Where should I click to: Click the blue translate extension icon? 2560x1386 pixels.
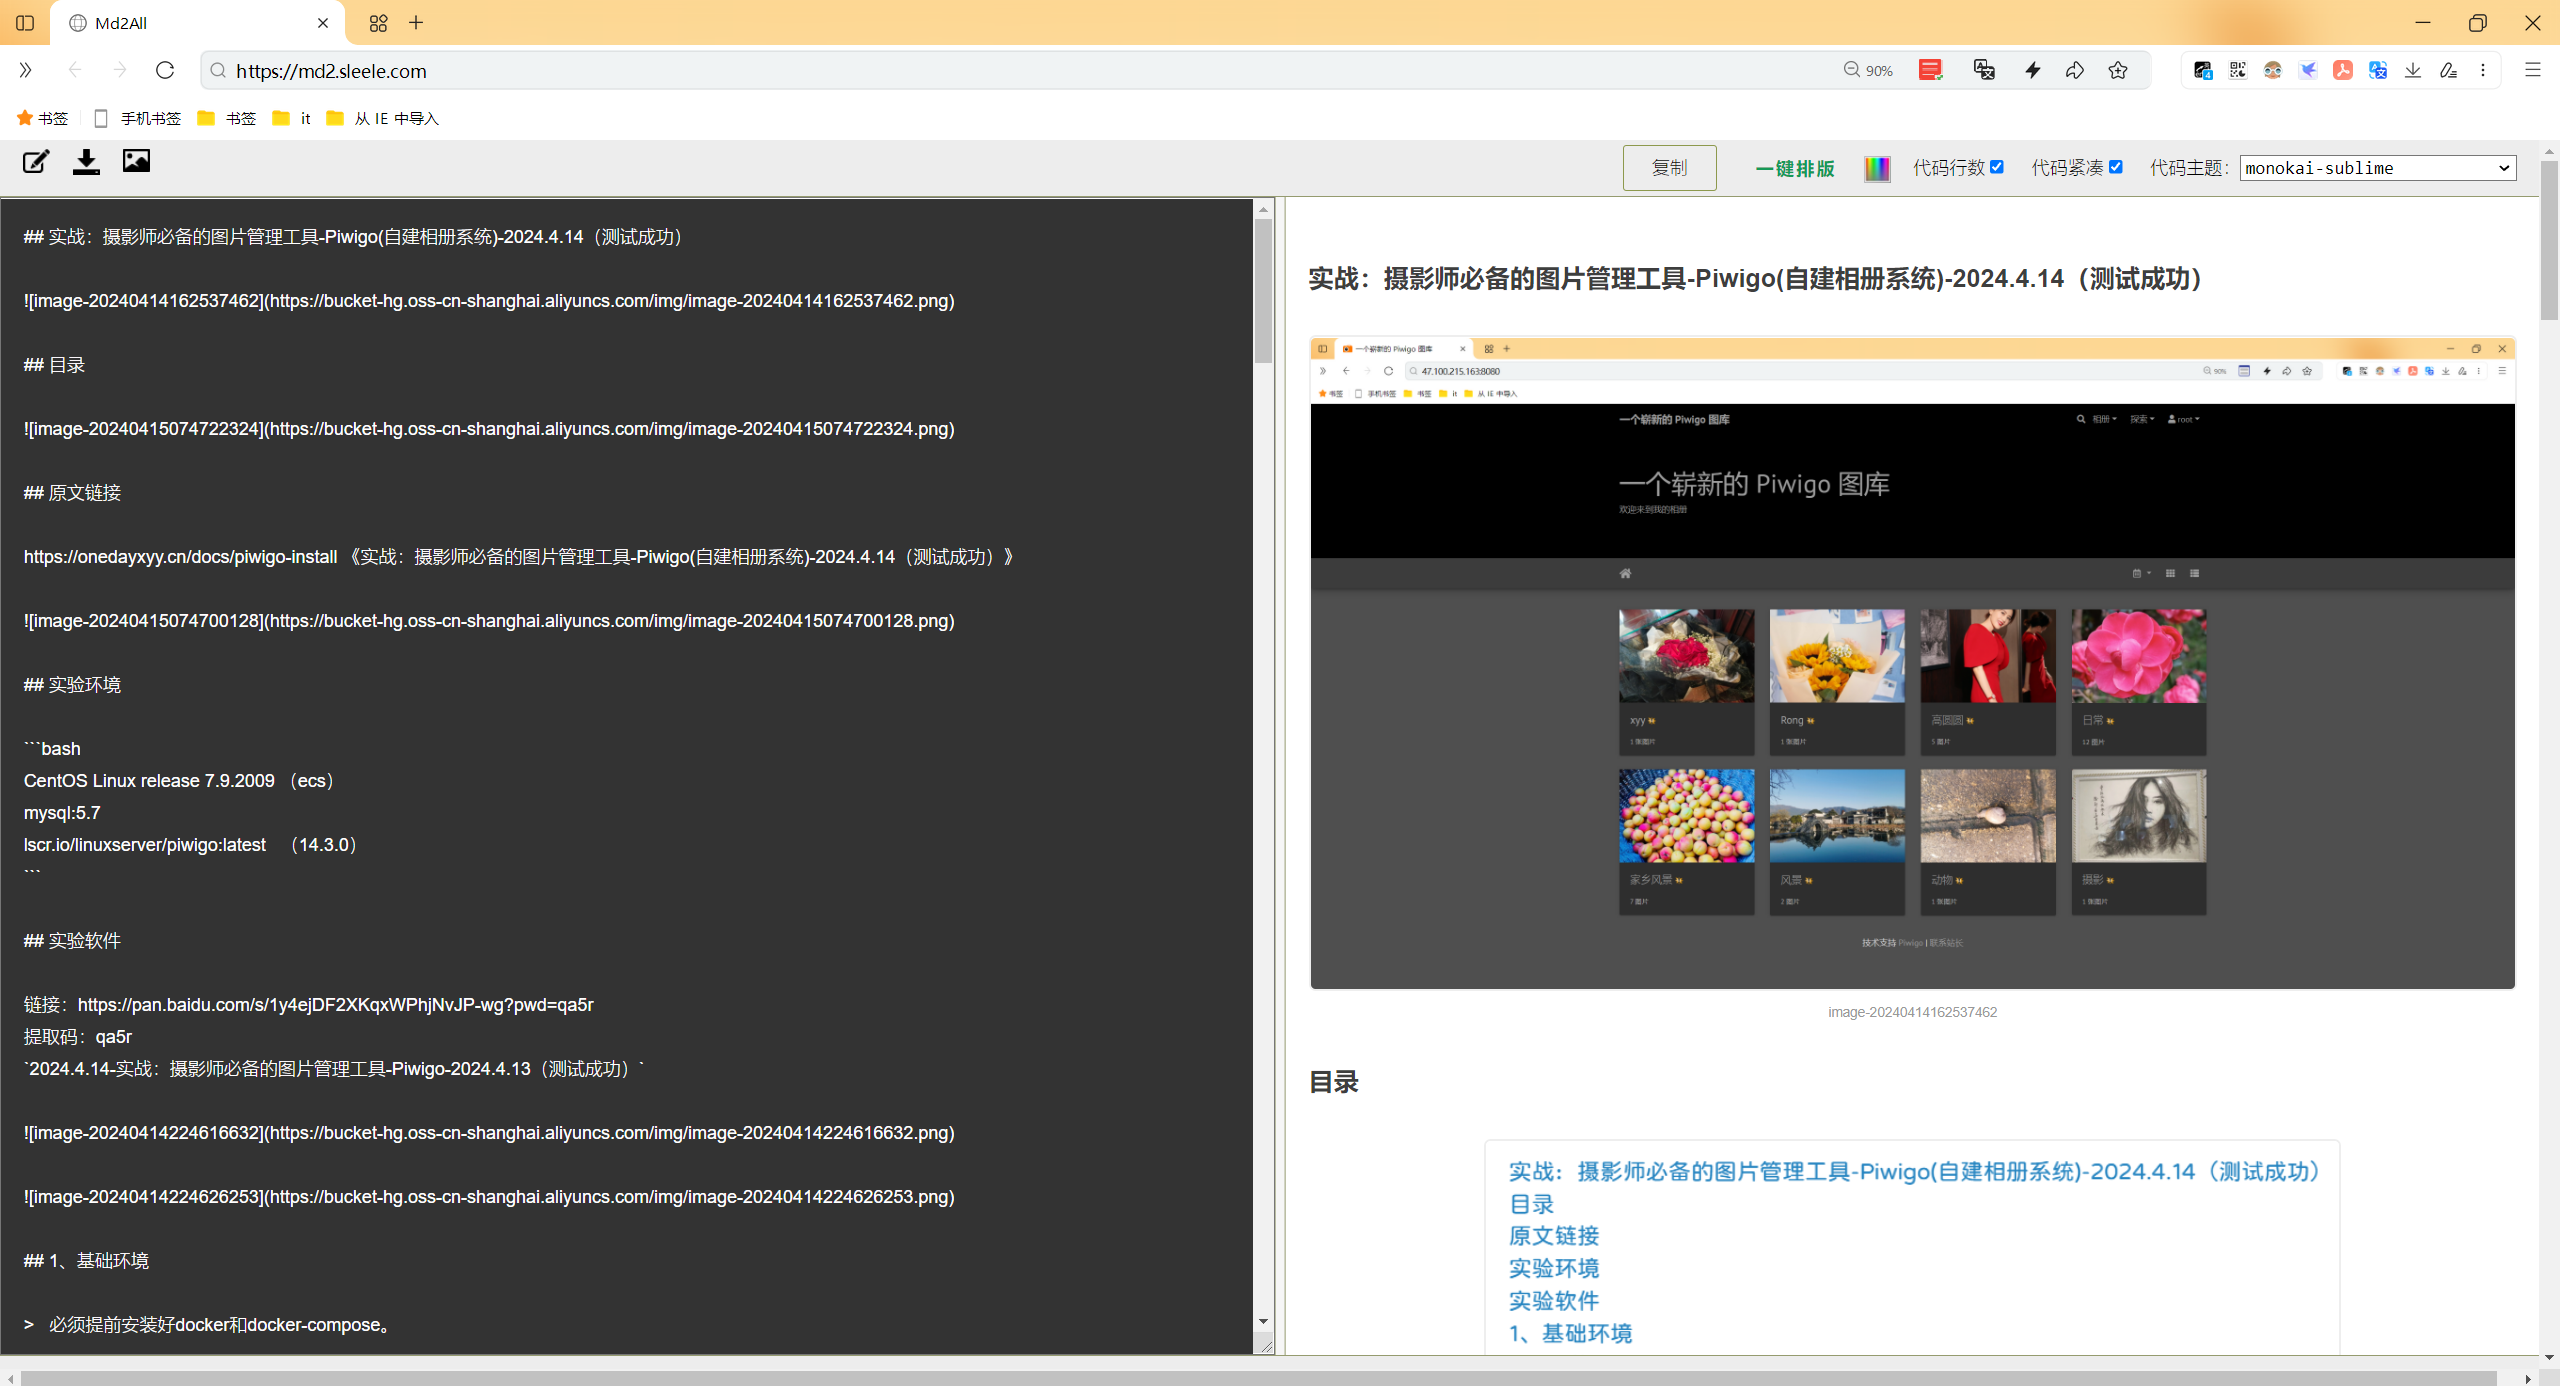2378,70
